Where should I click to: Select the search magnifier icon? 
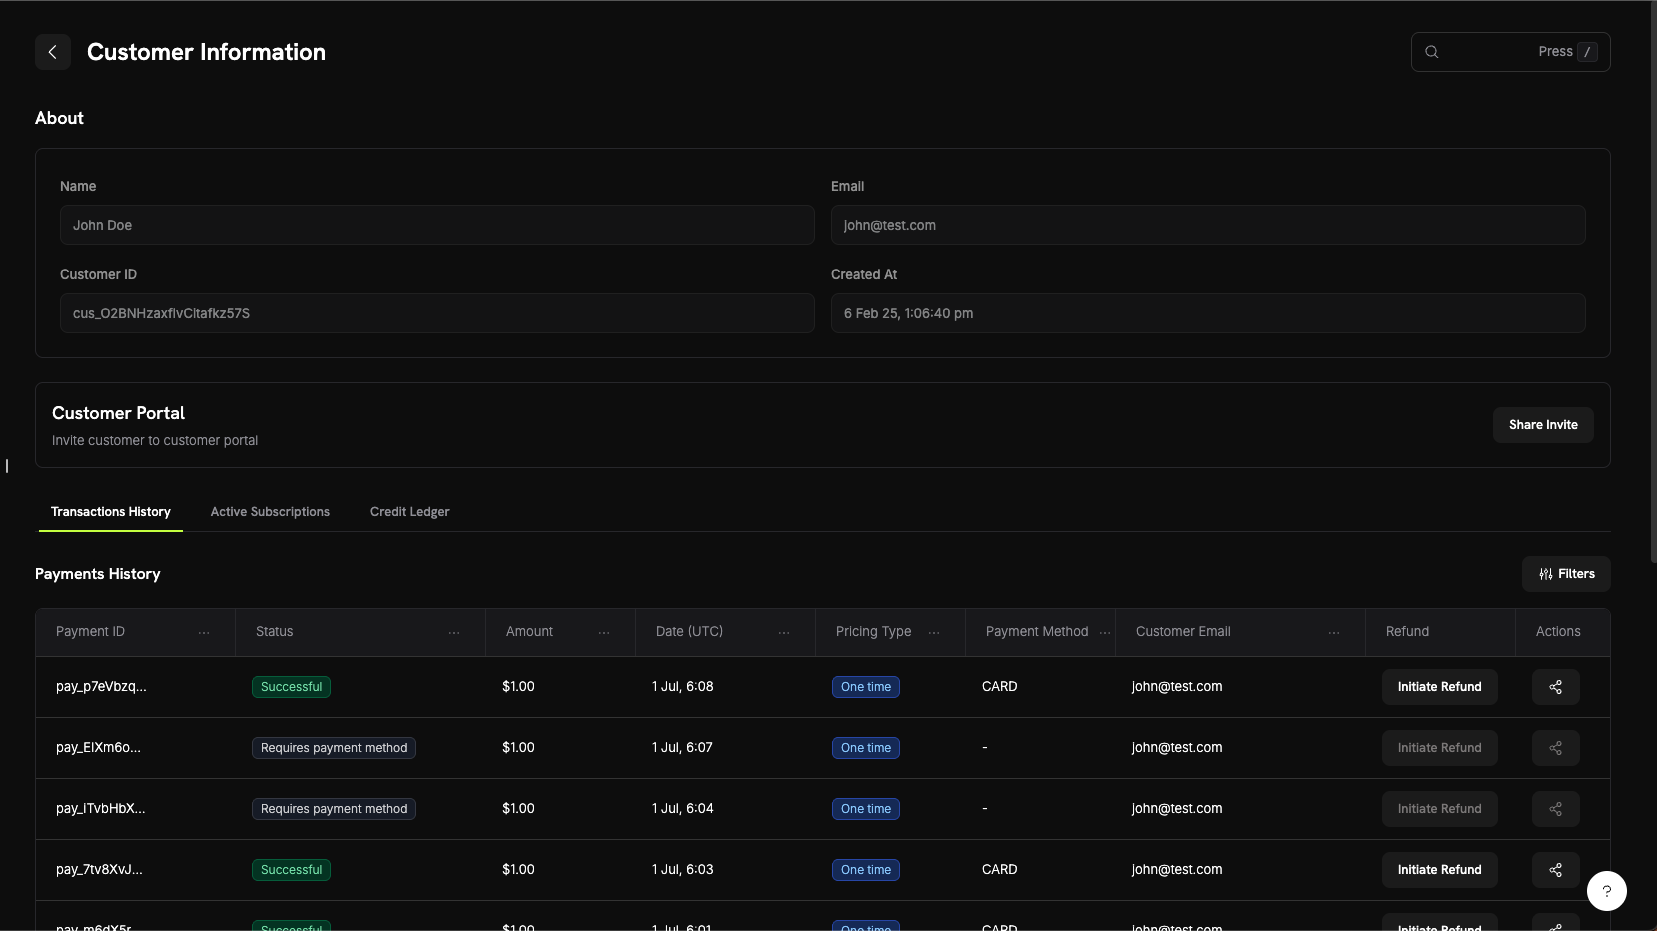coord(1433,51)
